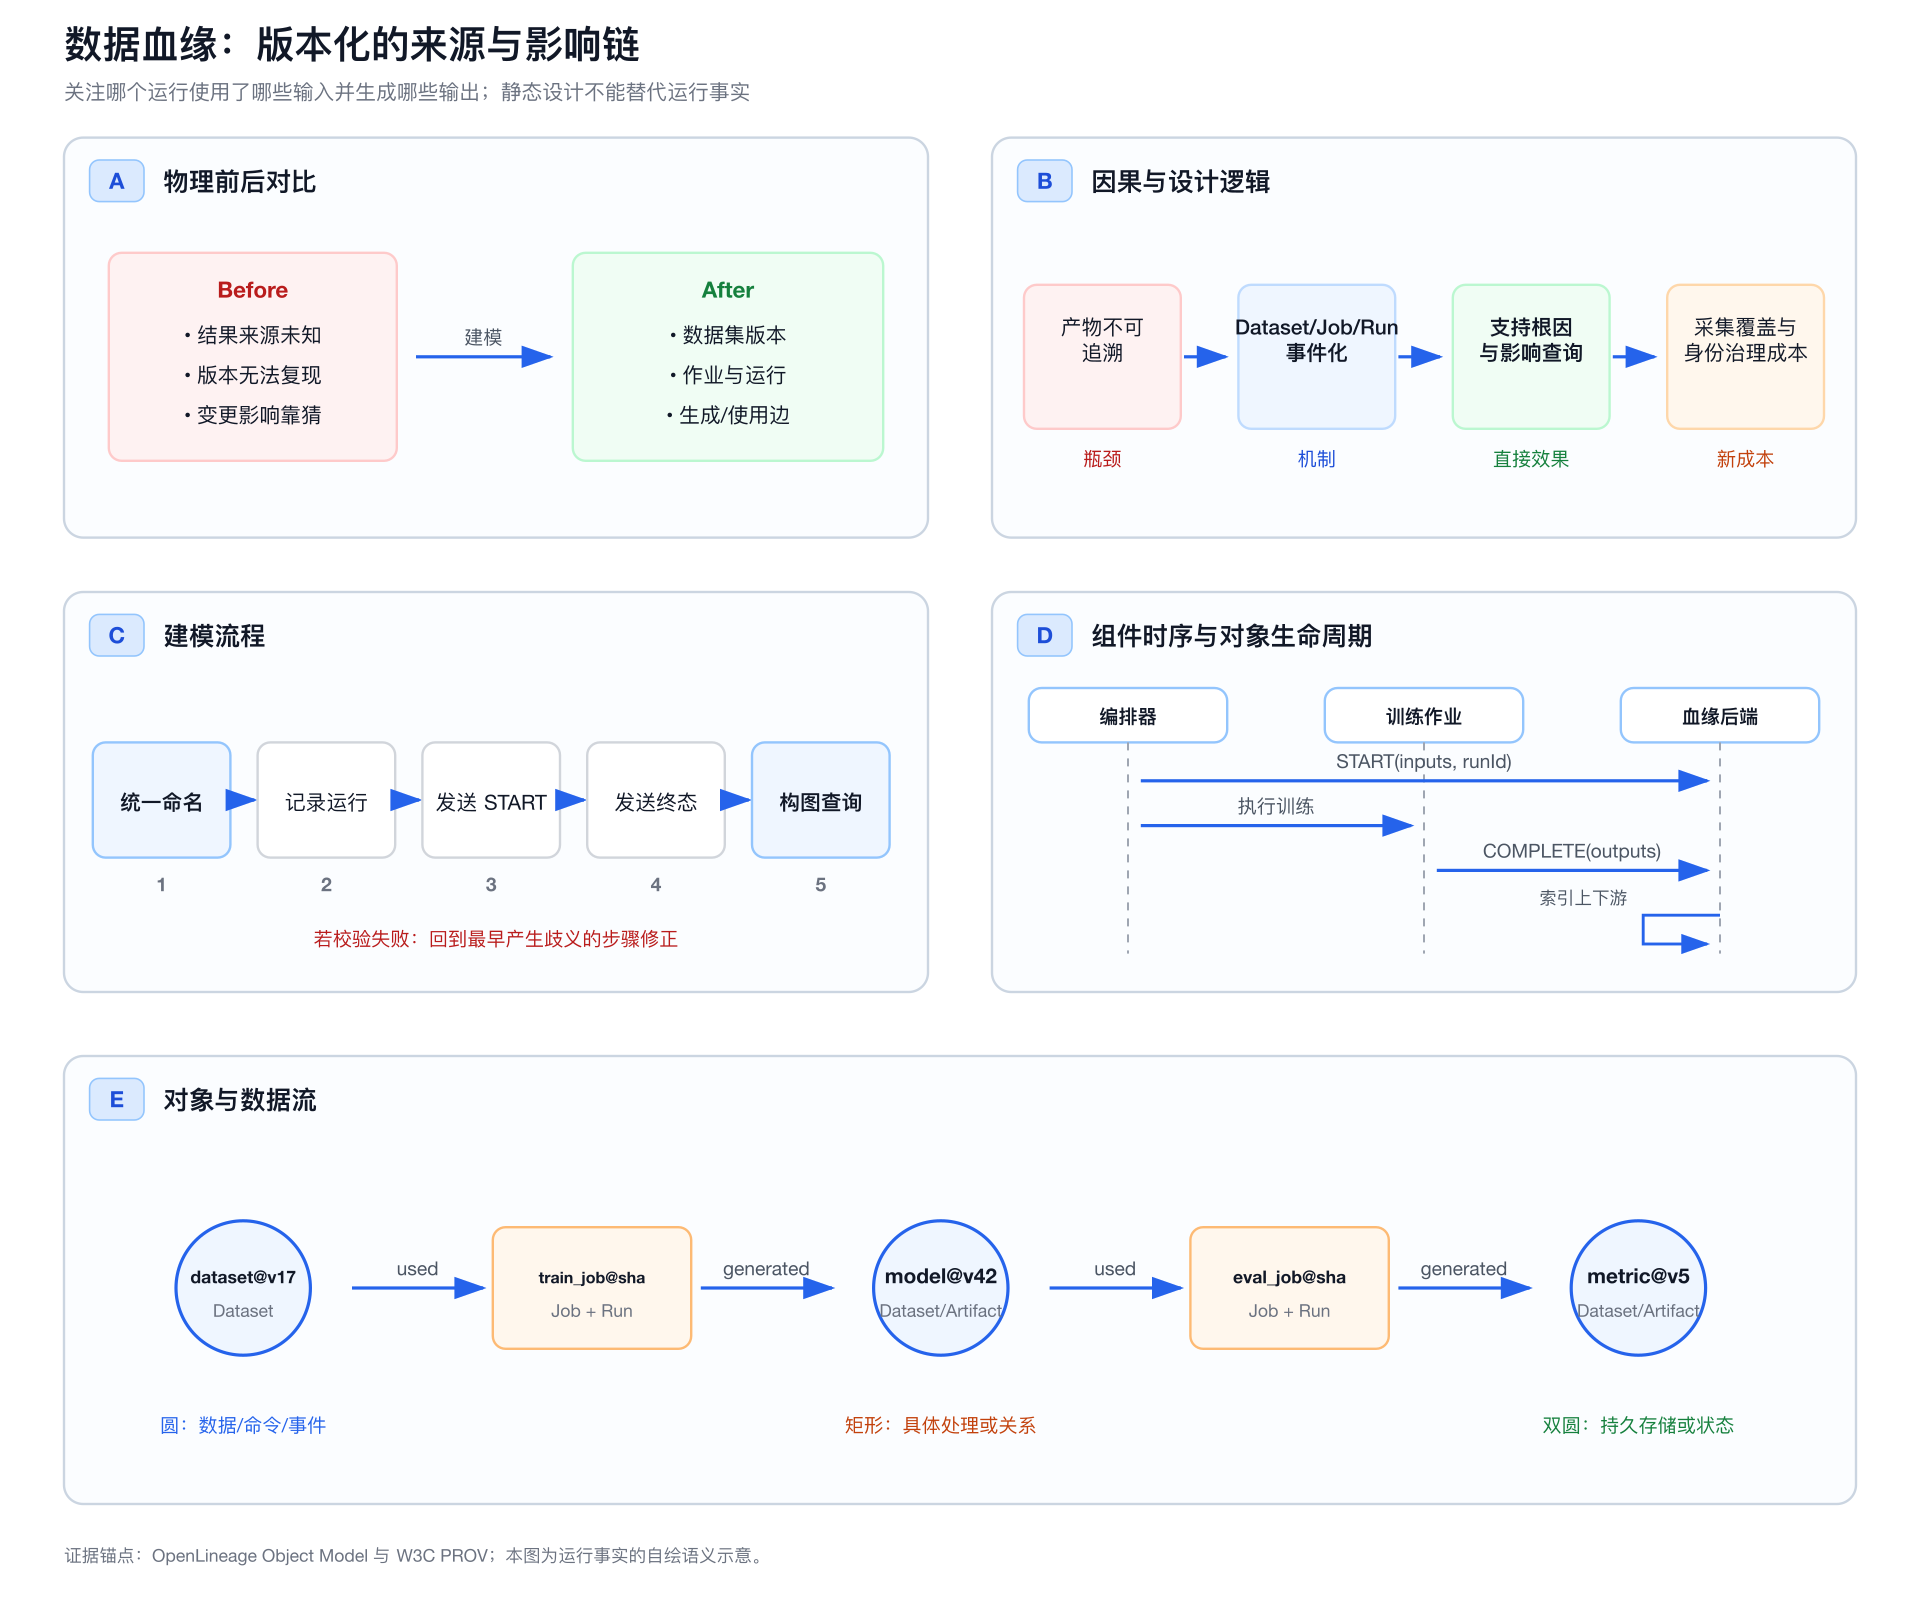Click the blue legend 圆：数据/命令/事件
Screen dimensions: 1920x1600
point(243,1425)
